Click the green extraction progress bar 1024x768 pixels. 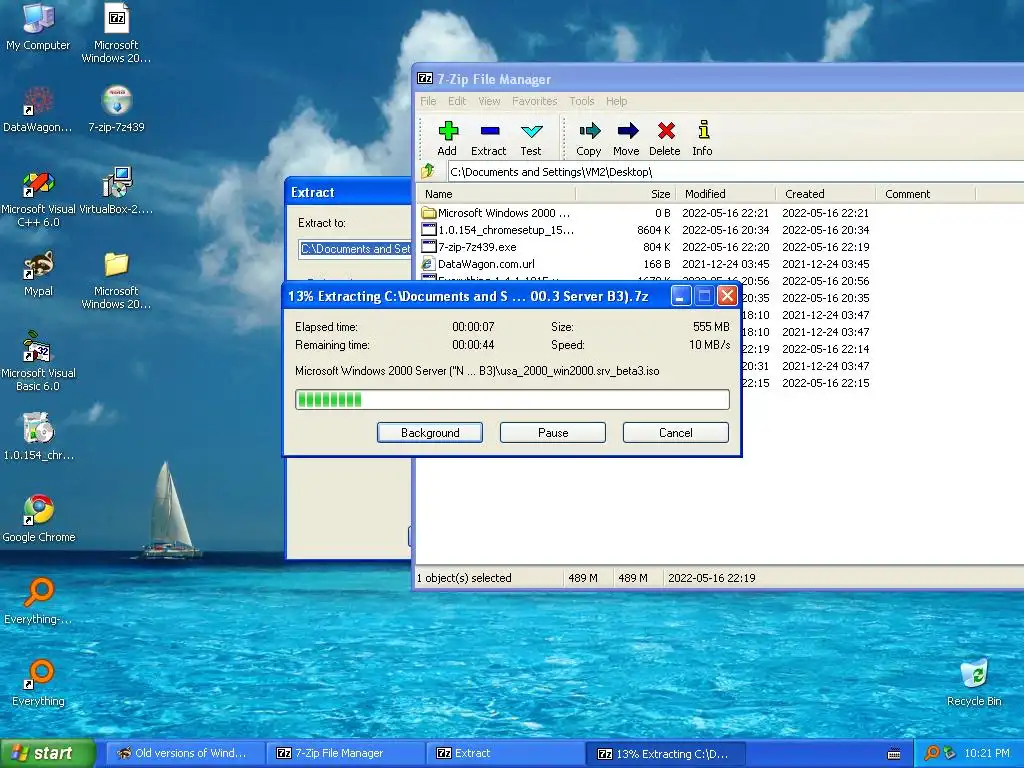tap(513, 399)
